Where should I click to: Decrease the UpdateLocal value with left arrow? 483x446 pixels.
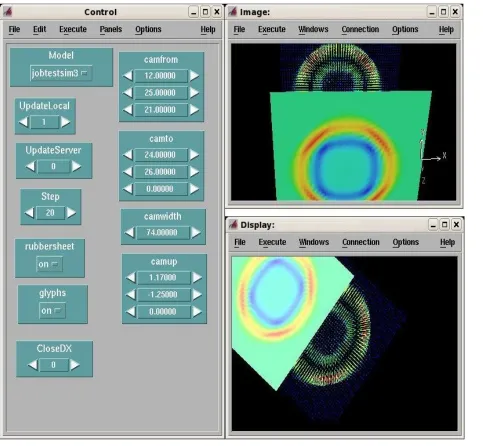coord(23,122)
